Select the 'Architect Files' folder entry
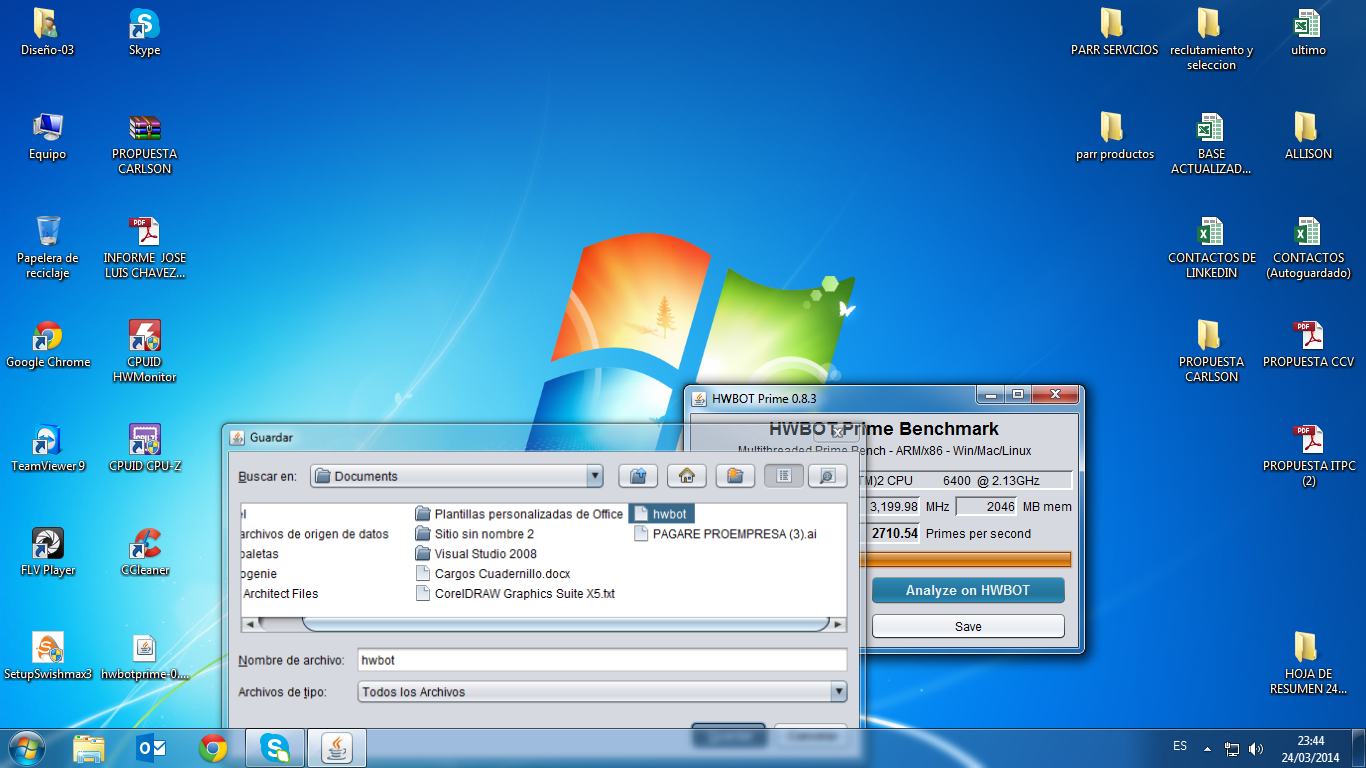The height and width of the screenshot is (768, 1366). coord(280,594)
